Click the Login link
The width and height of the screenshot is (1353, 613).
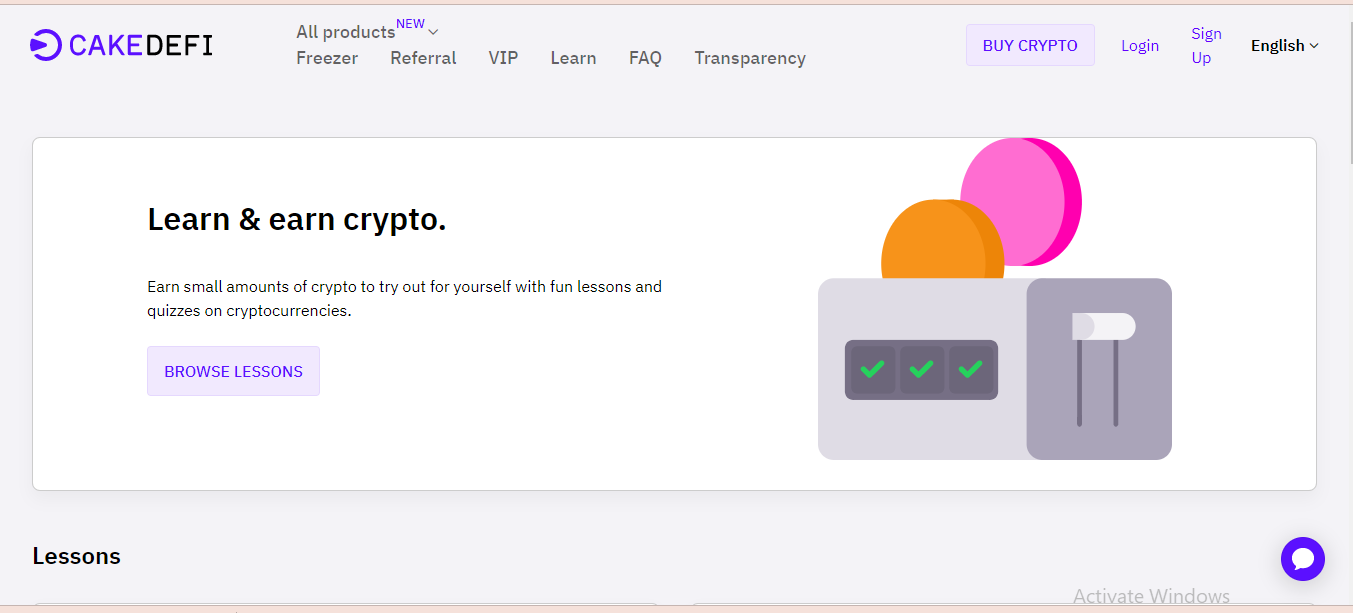click(x=1139, y=45)
